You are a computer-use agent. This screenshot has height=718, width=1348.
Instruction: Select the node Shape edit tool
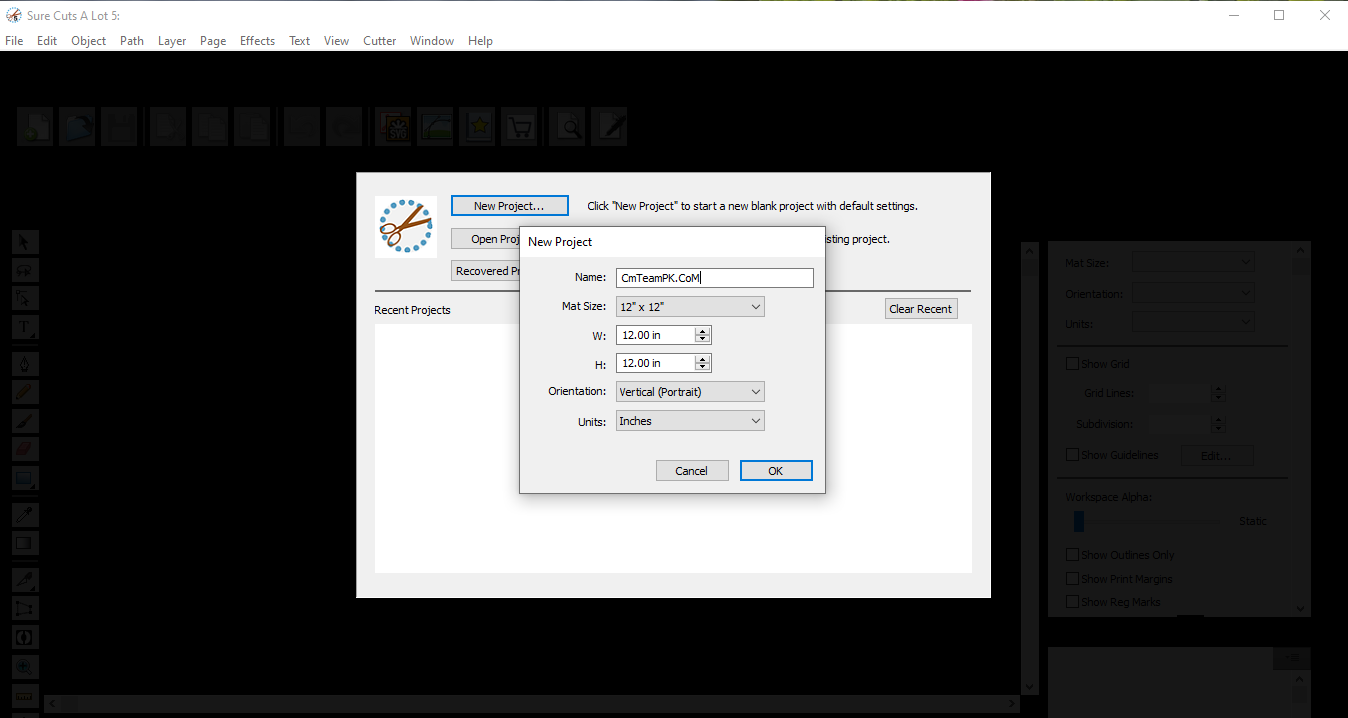coord(25,298)
